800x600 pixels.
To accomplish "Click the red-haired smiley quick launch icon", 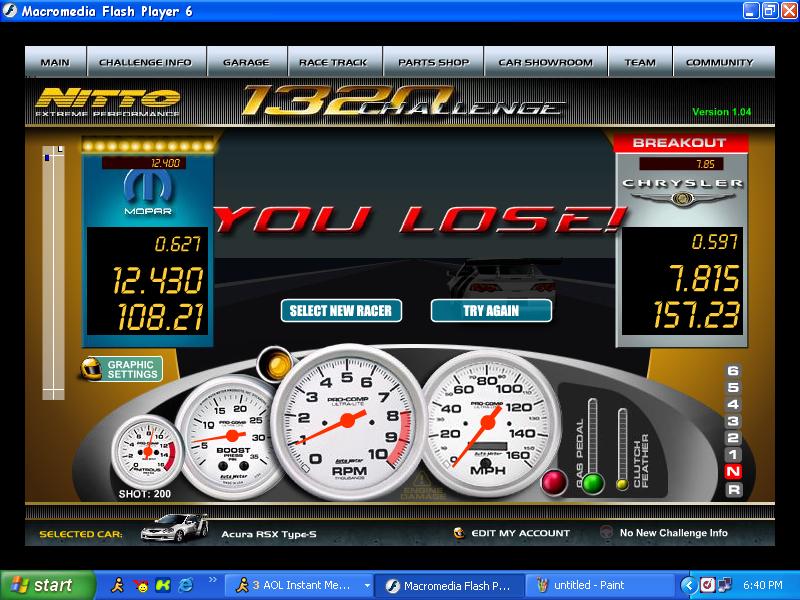I will (141, 586).
